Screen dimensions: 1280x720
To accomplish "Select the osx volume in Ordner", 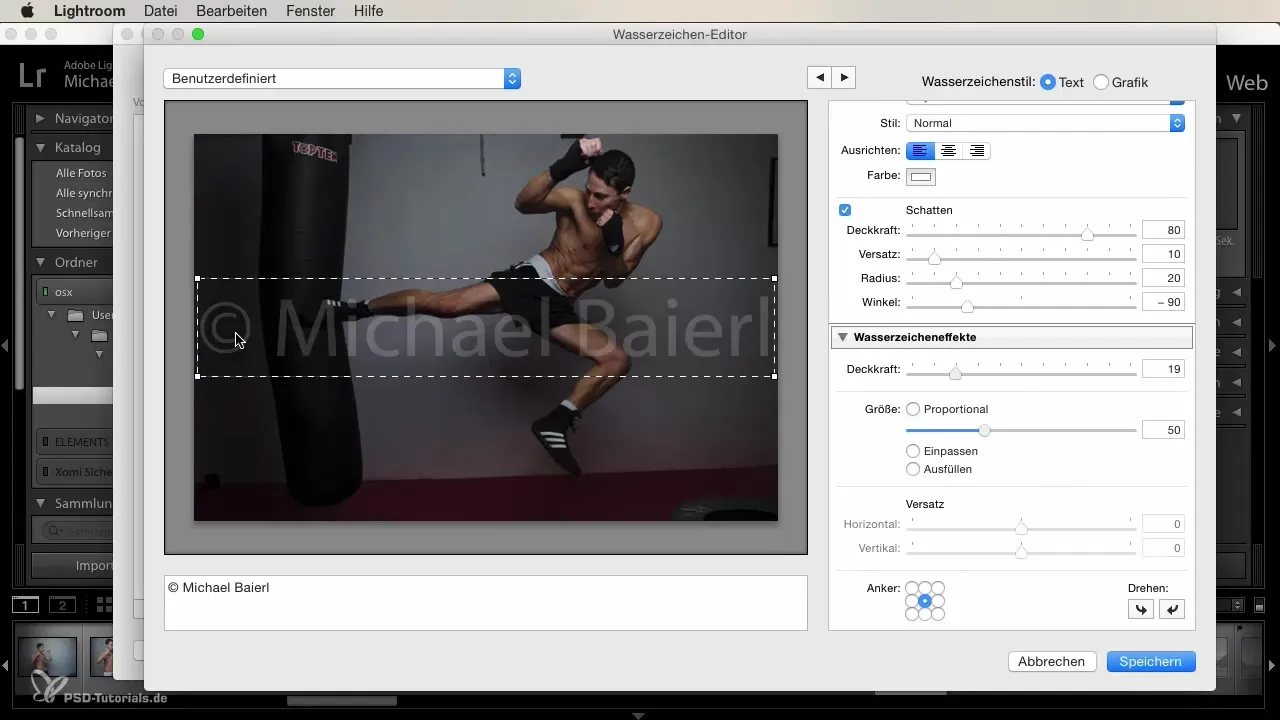I will click(x=72, y=292).
